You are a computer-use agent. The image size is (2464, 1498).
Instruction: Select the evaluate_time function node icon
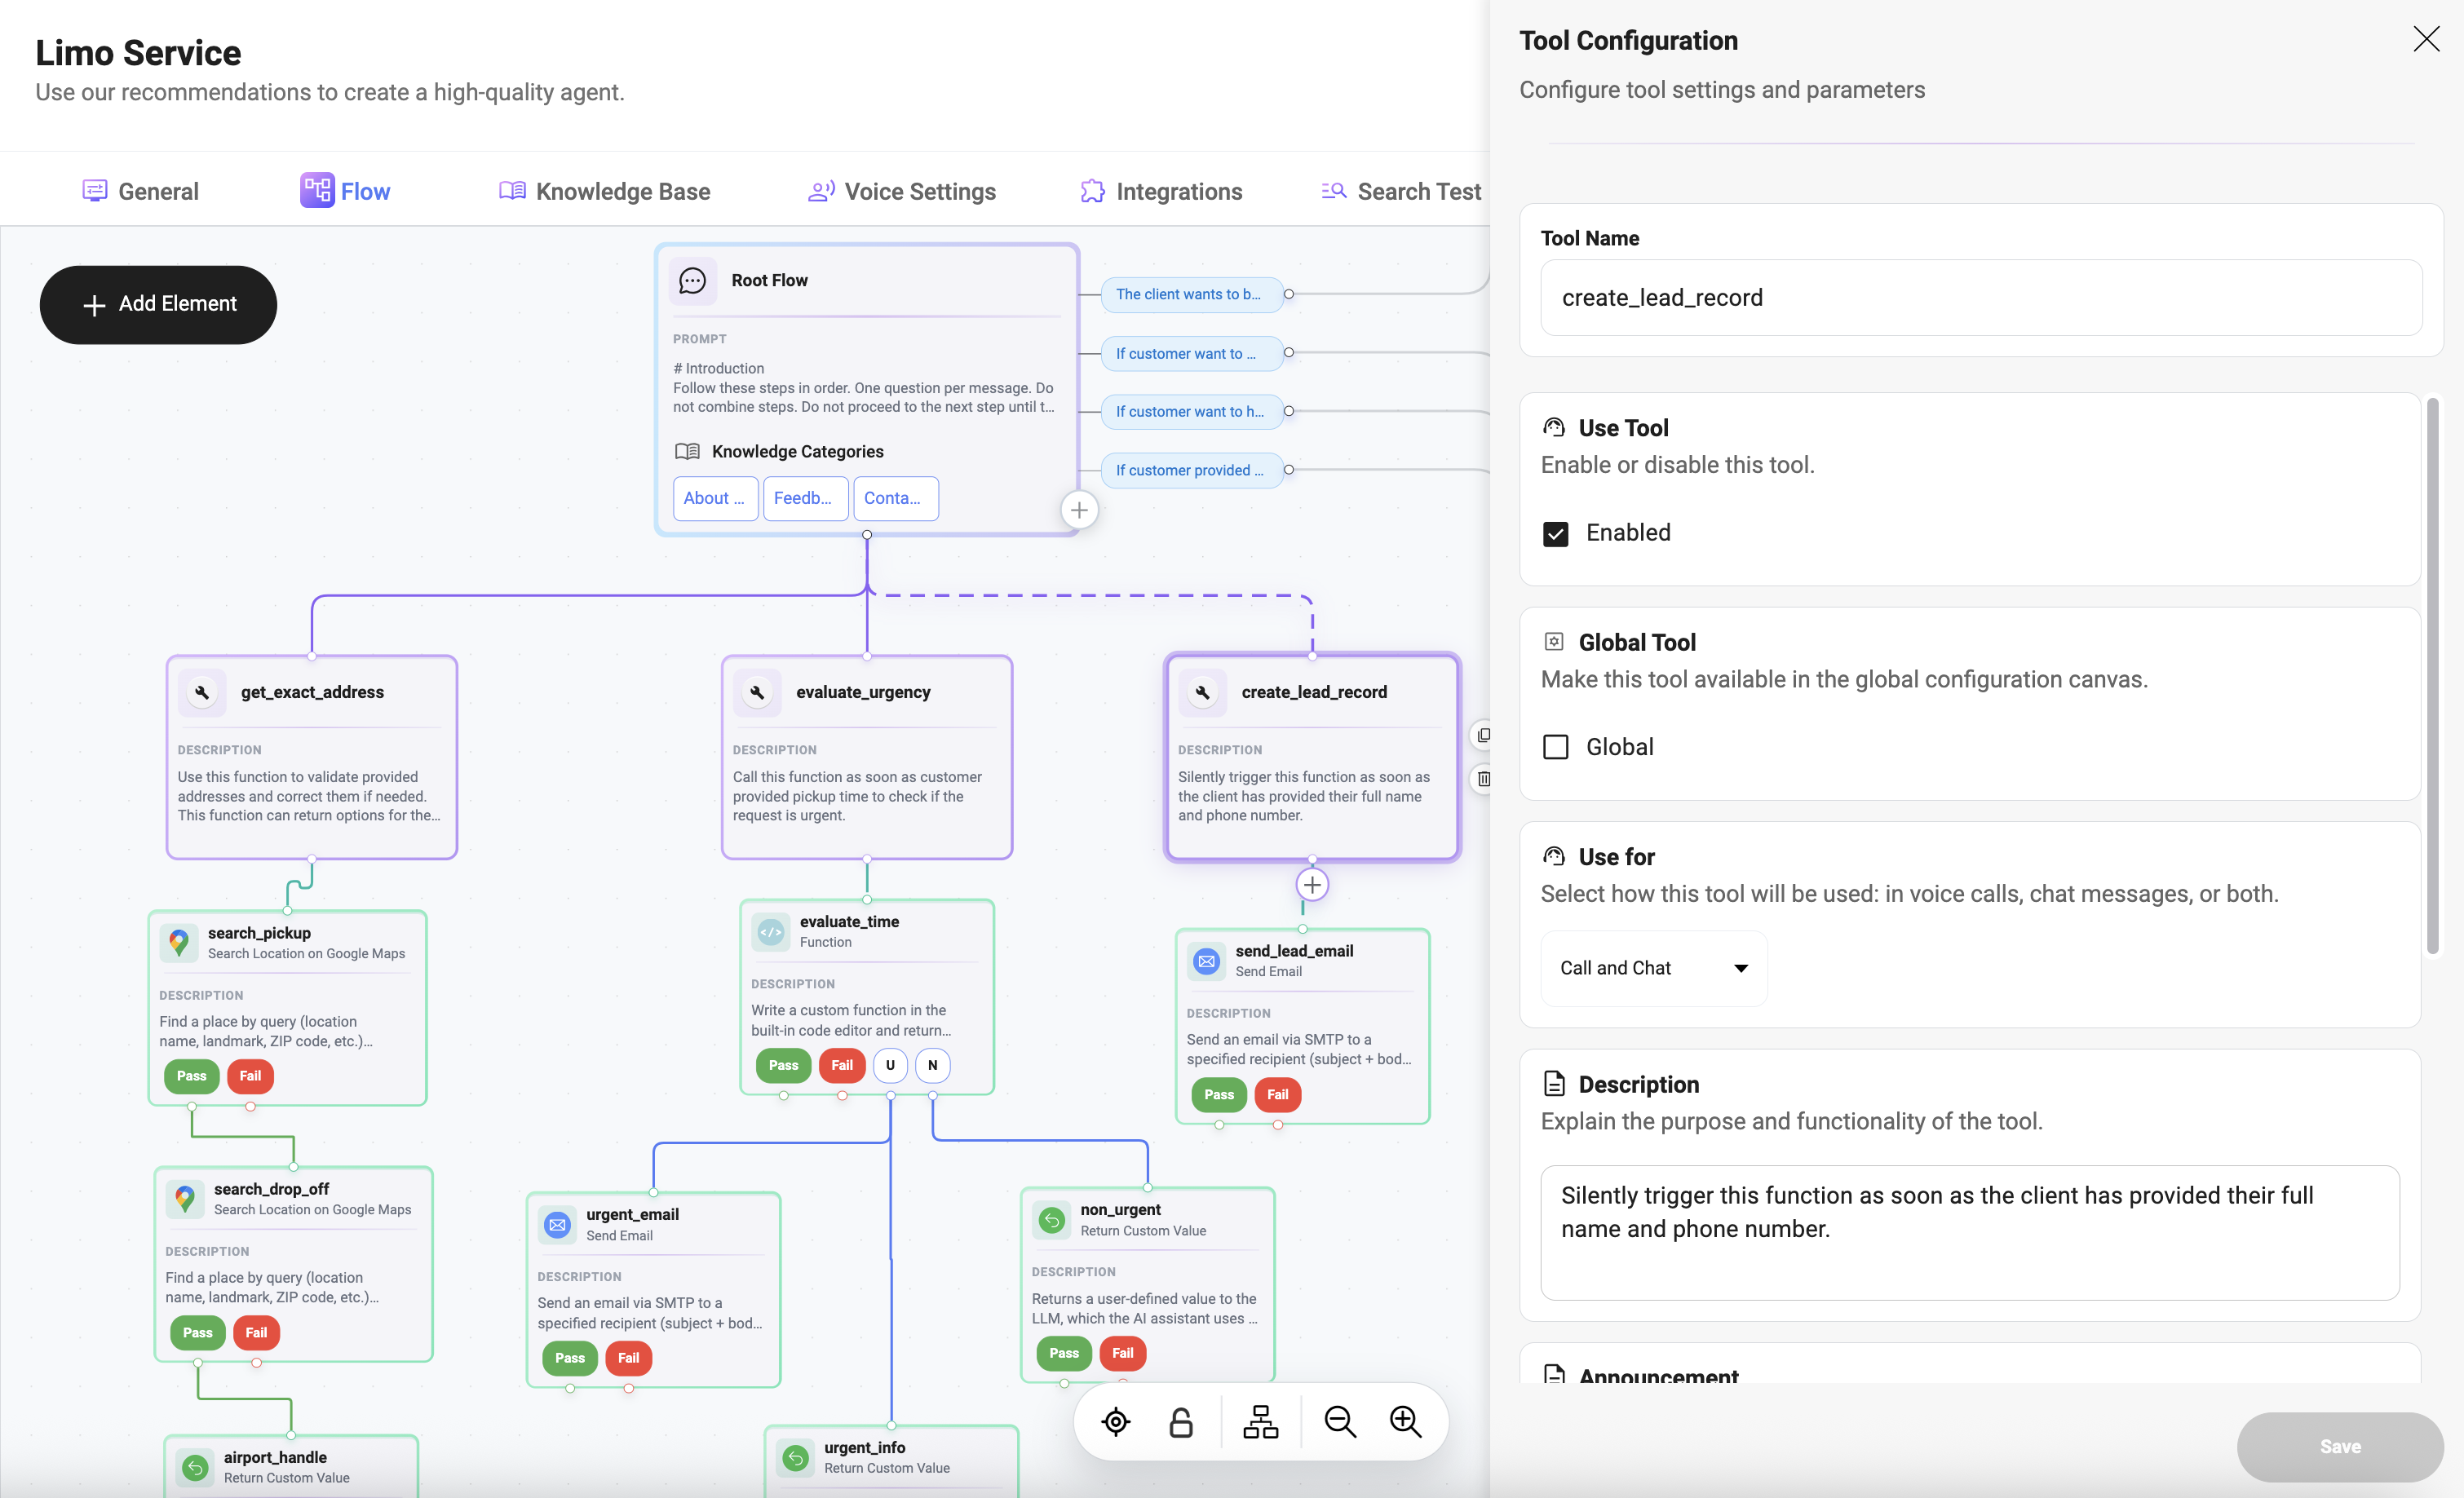[770, 931]
